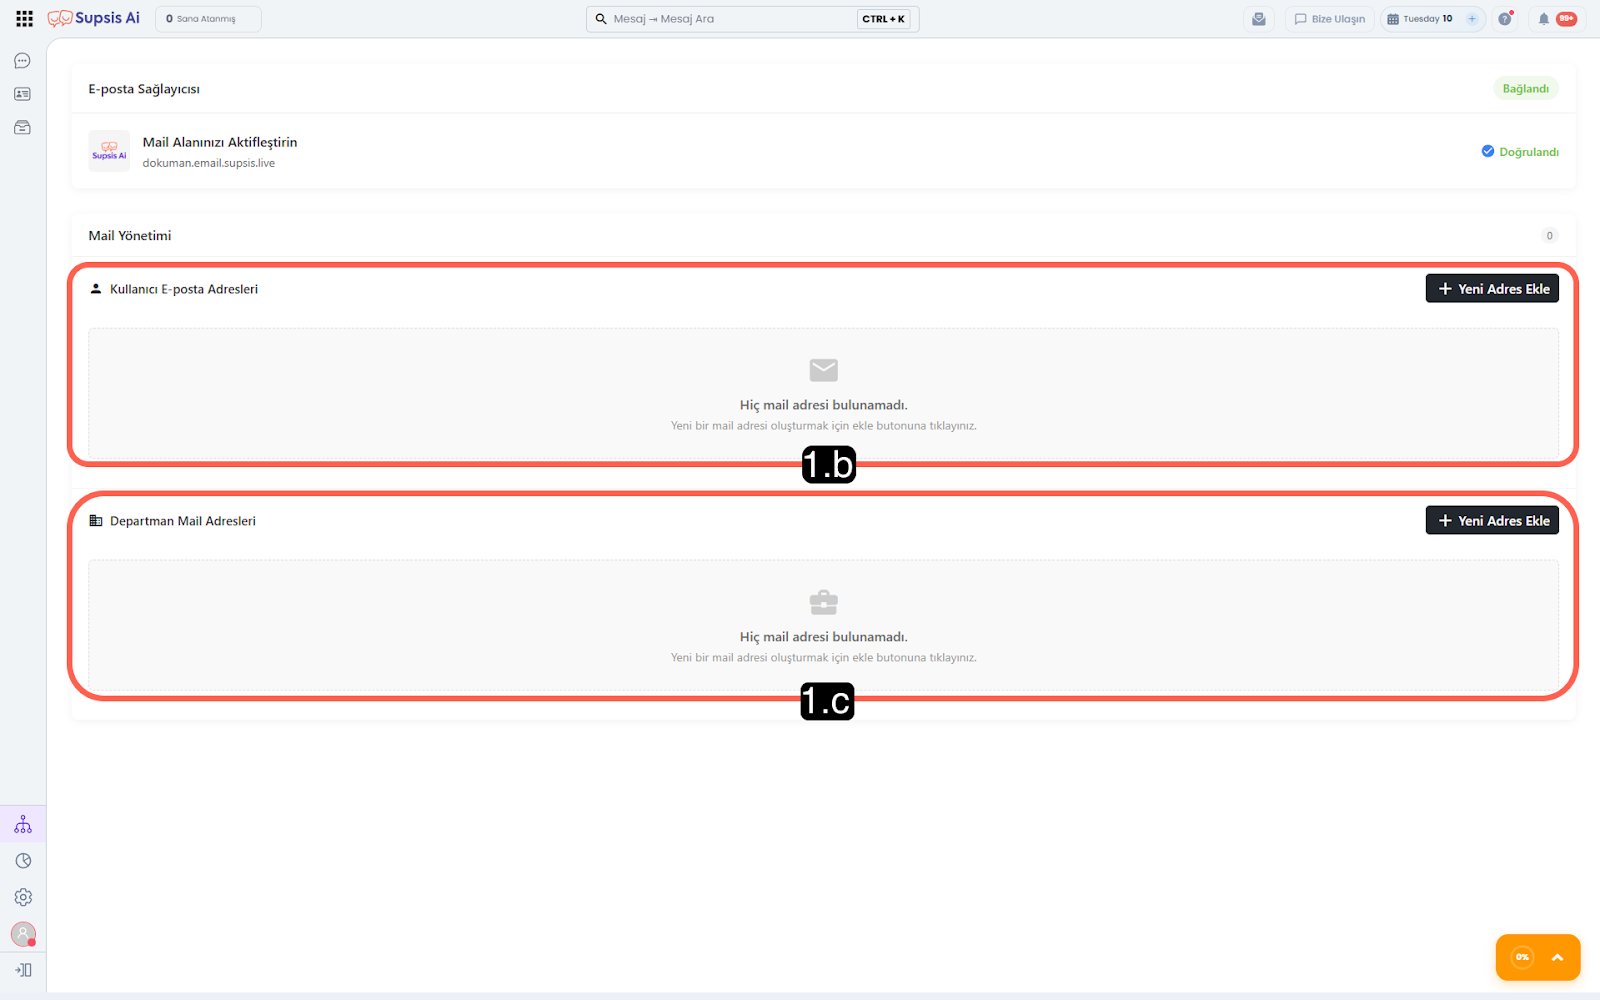Expand the sidebar with the arrow icon

coord(23,970)
